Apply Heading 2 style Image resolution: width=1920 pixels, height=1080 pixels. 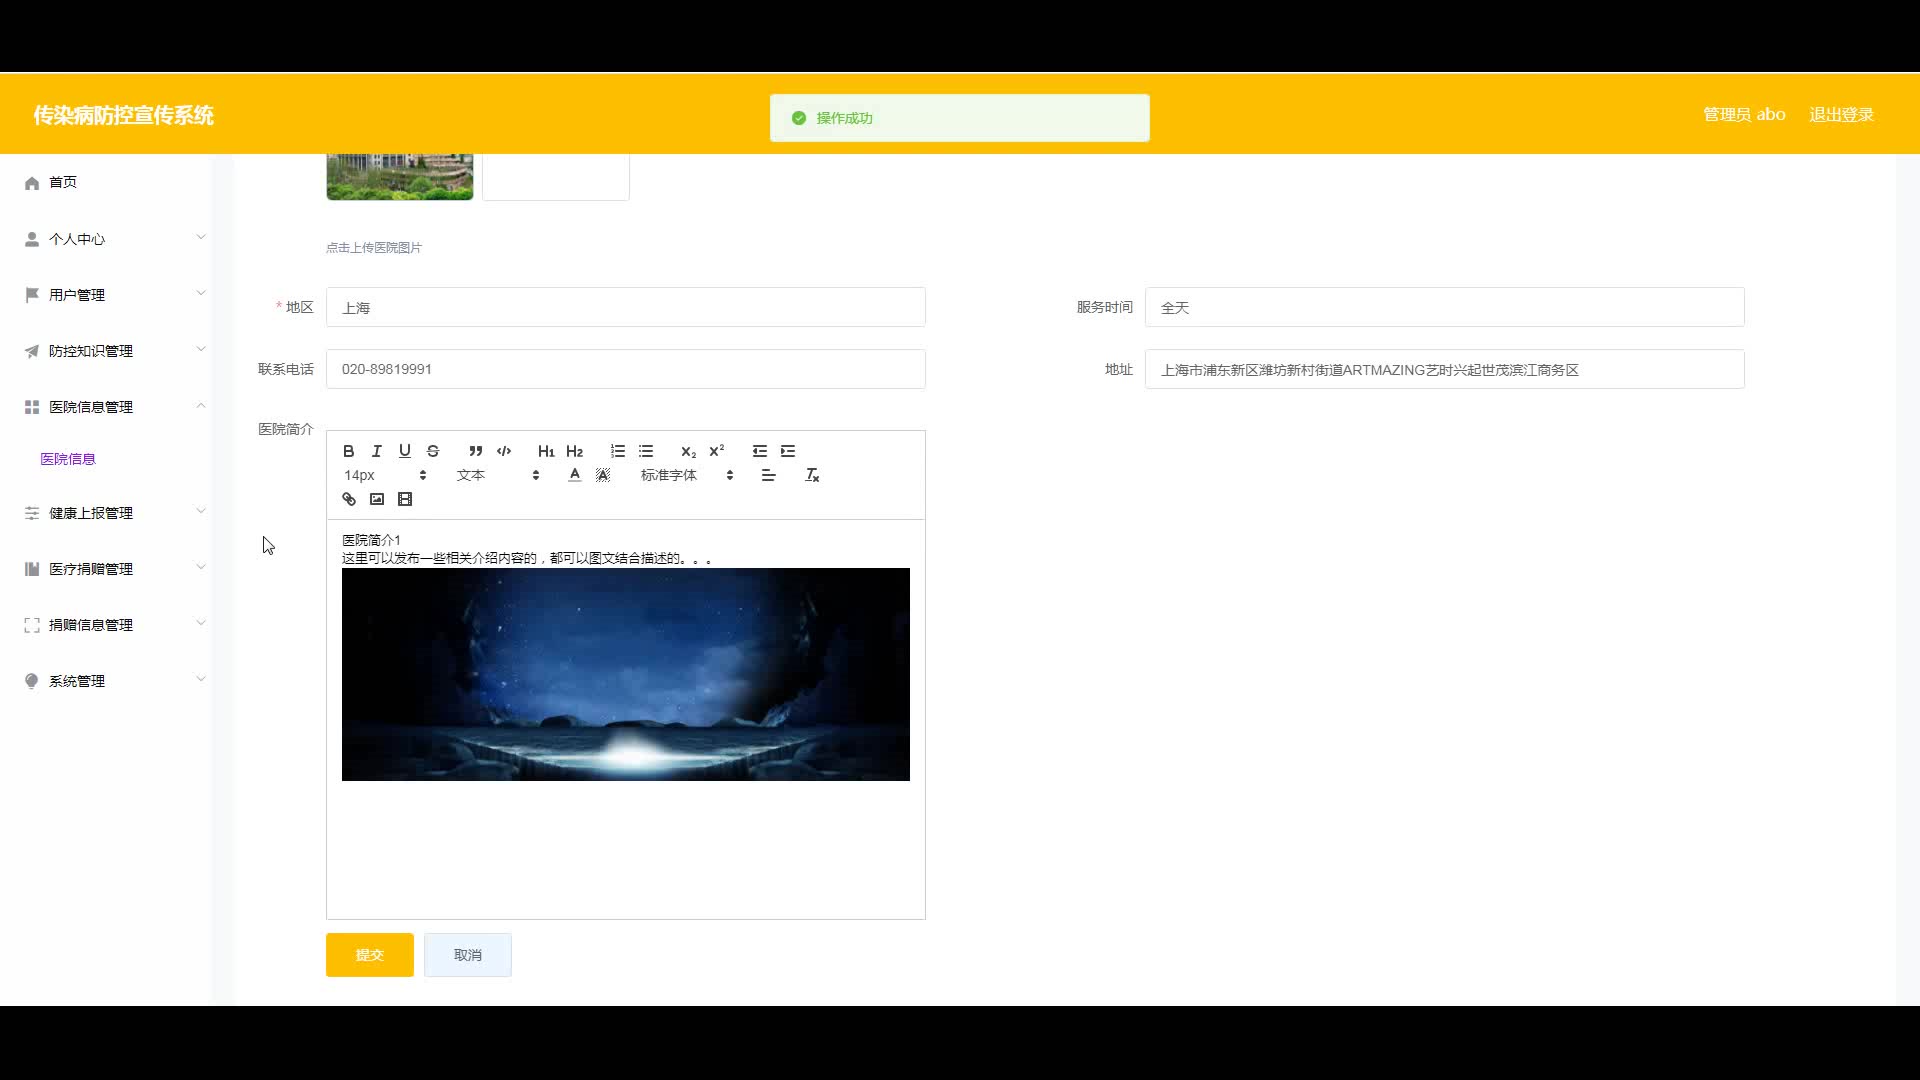click(x=574, y=451)
